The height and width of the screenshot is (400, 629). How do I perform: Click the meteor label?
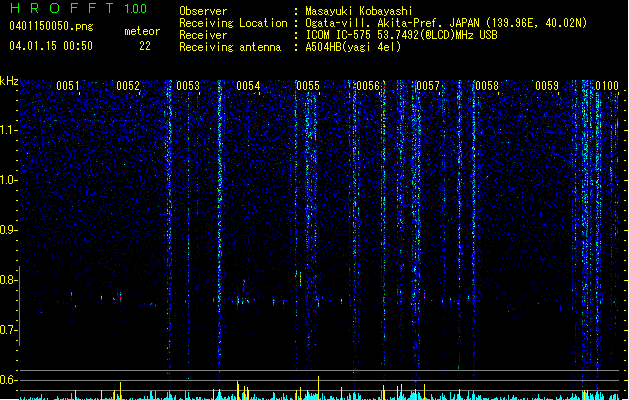pos(142,31)
